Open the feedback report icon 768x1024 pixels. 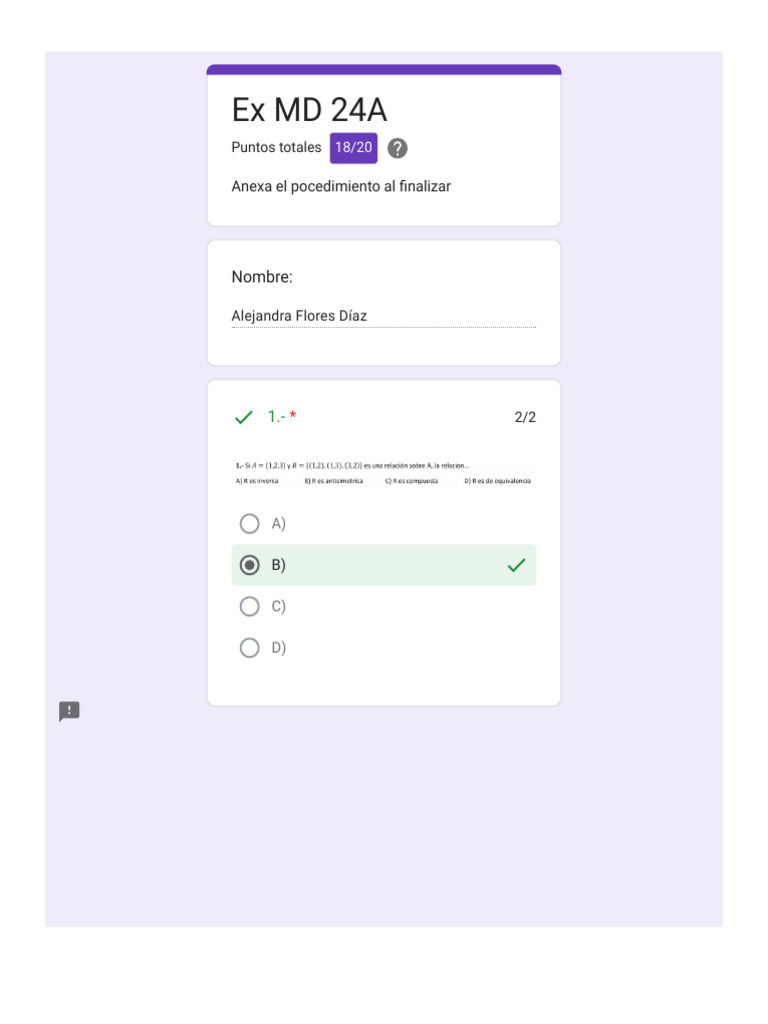tap(69, 711)
